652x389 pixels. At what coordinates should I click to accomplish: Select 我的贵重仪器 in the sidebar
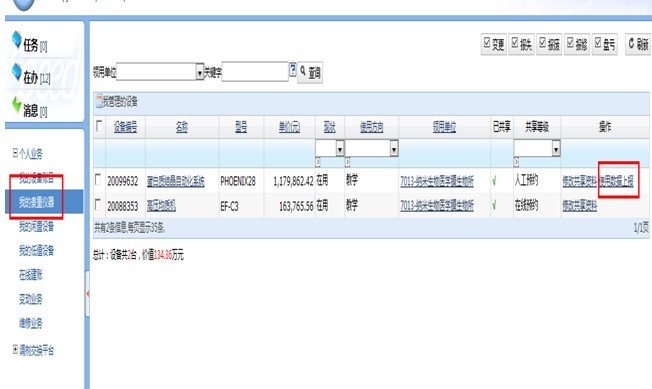click(37, 202)
